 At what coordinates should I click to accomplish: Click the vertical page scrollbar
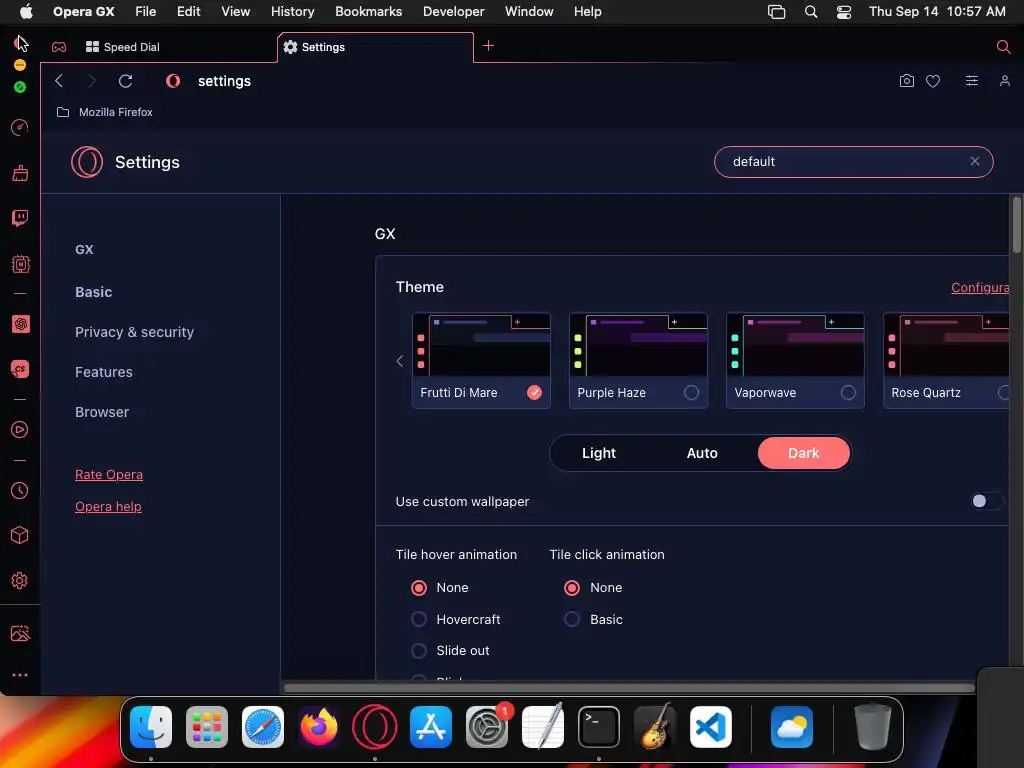(x=1016, y=225)
